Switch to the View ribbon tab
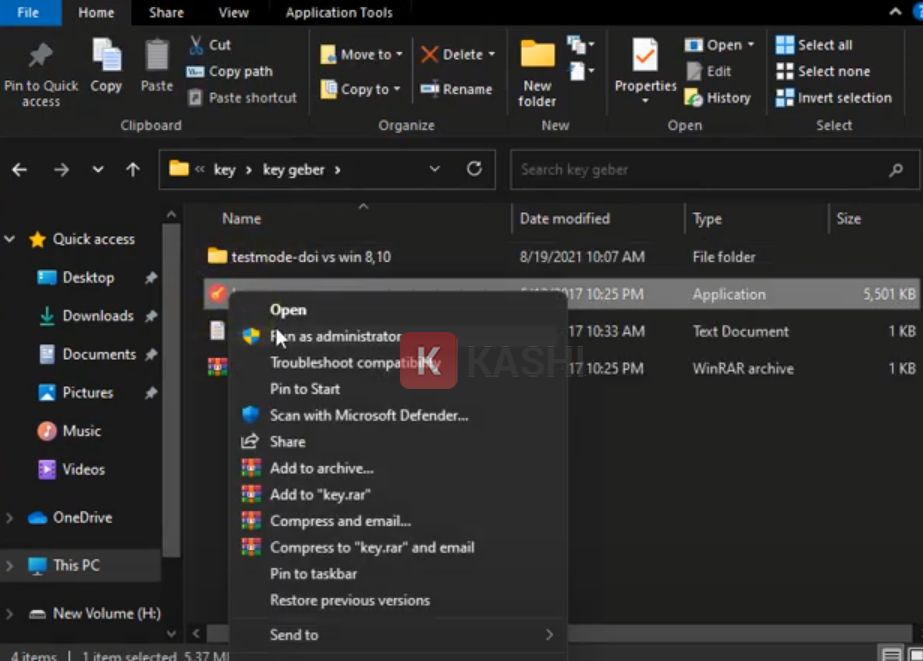The height and width of the screenshot is (661, 923). coord(233,12)
